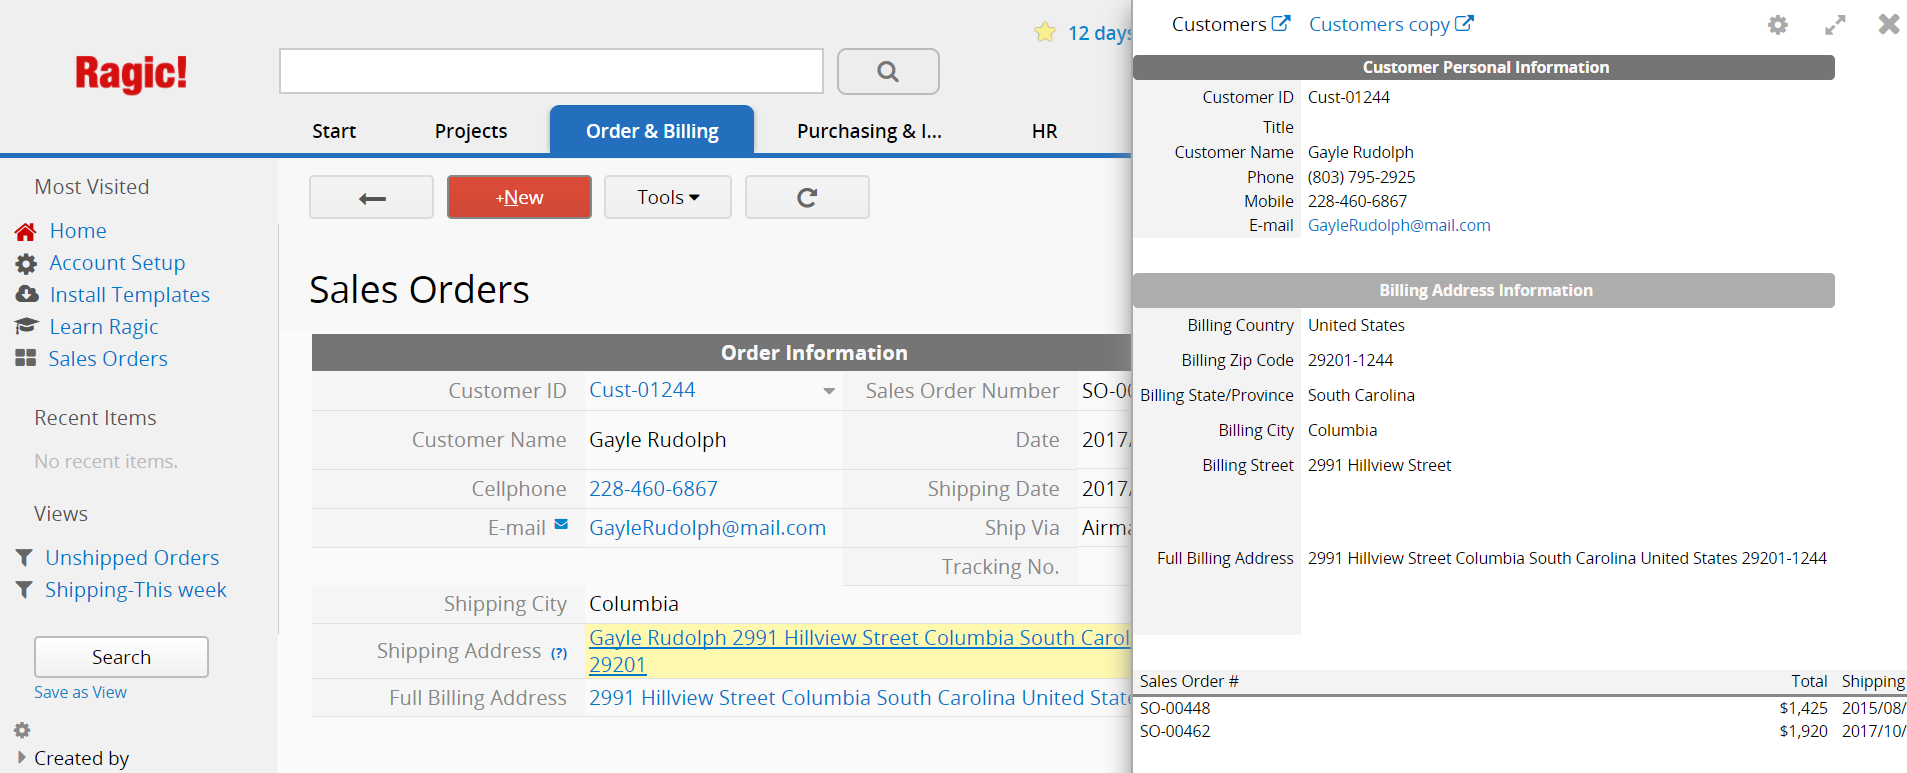Click the Sales Orders grid icon
The width and height of the screenshot is (1907, 773).
click(x=26, y=359)
